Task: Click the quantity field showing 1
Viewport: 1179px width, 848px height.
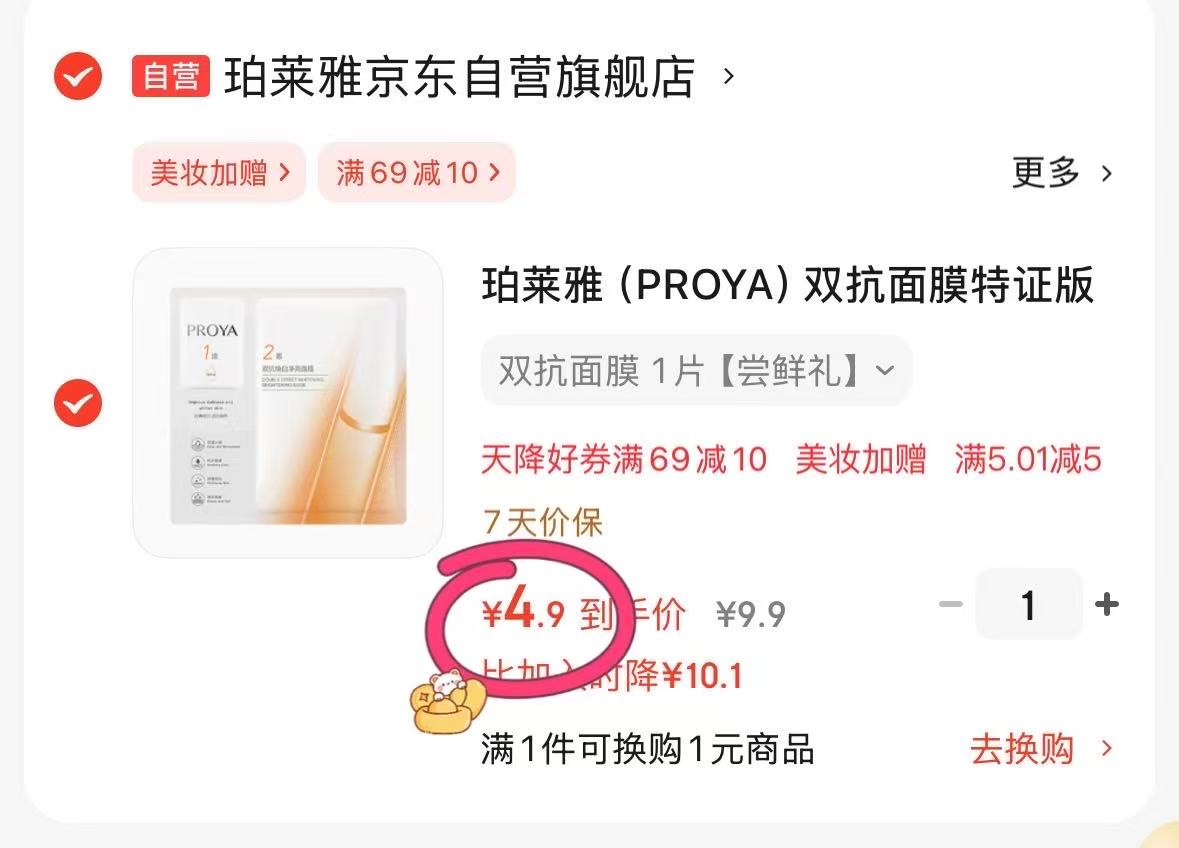Action: pyautogui.click(x=1029, y=604)
